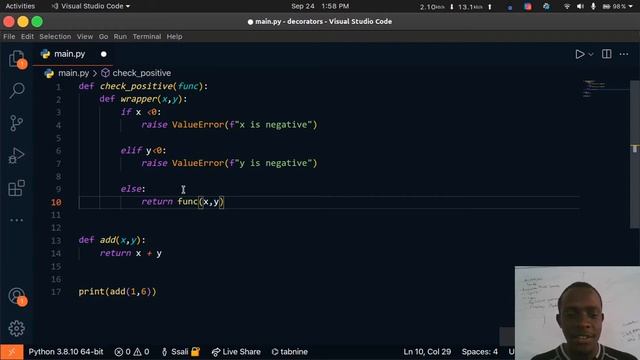This screenshot has width=640, height=360.
Task: Expand the run button dropdown arrow
Action: (591, 54)
